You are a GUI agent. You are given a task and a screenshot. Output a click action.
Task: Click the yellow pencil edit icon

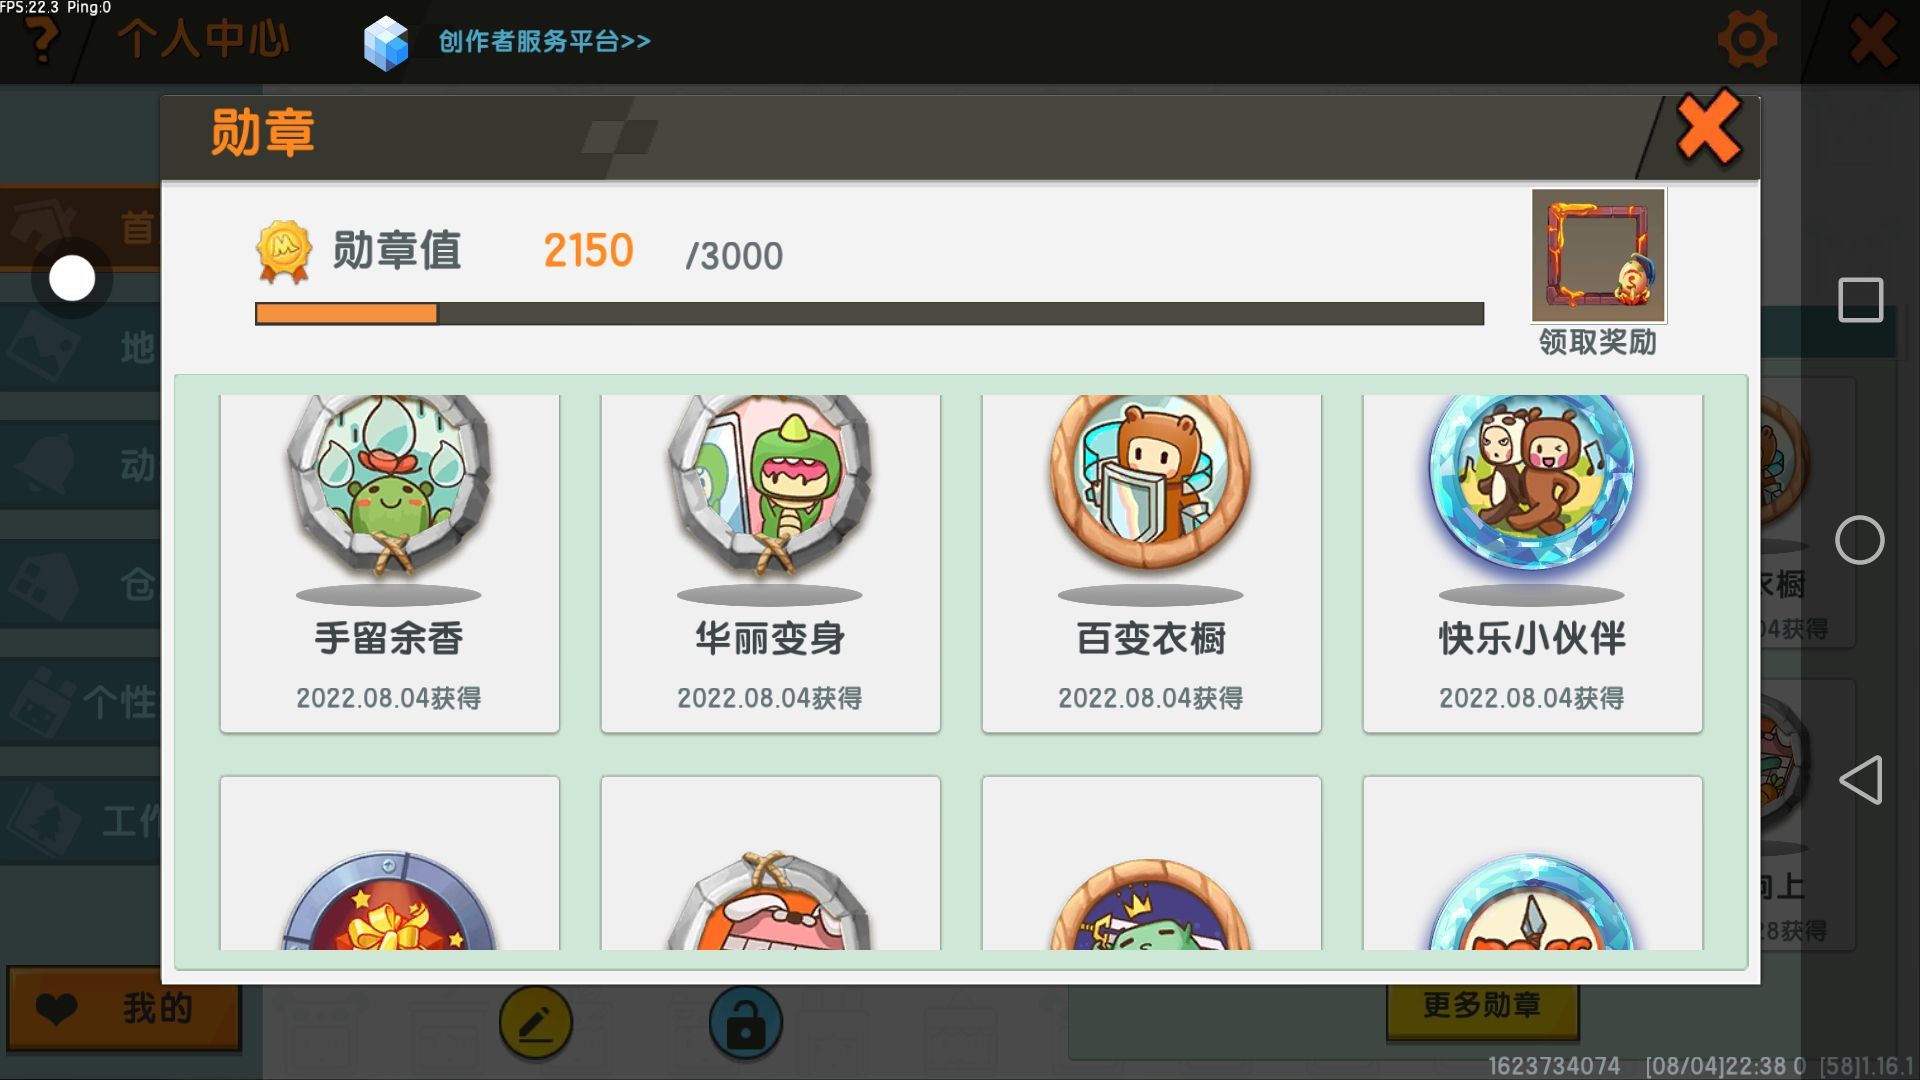(x=536, y=1022)
